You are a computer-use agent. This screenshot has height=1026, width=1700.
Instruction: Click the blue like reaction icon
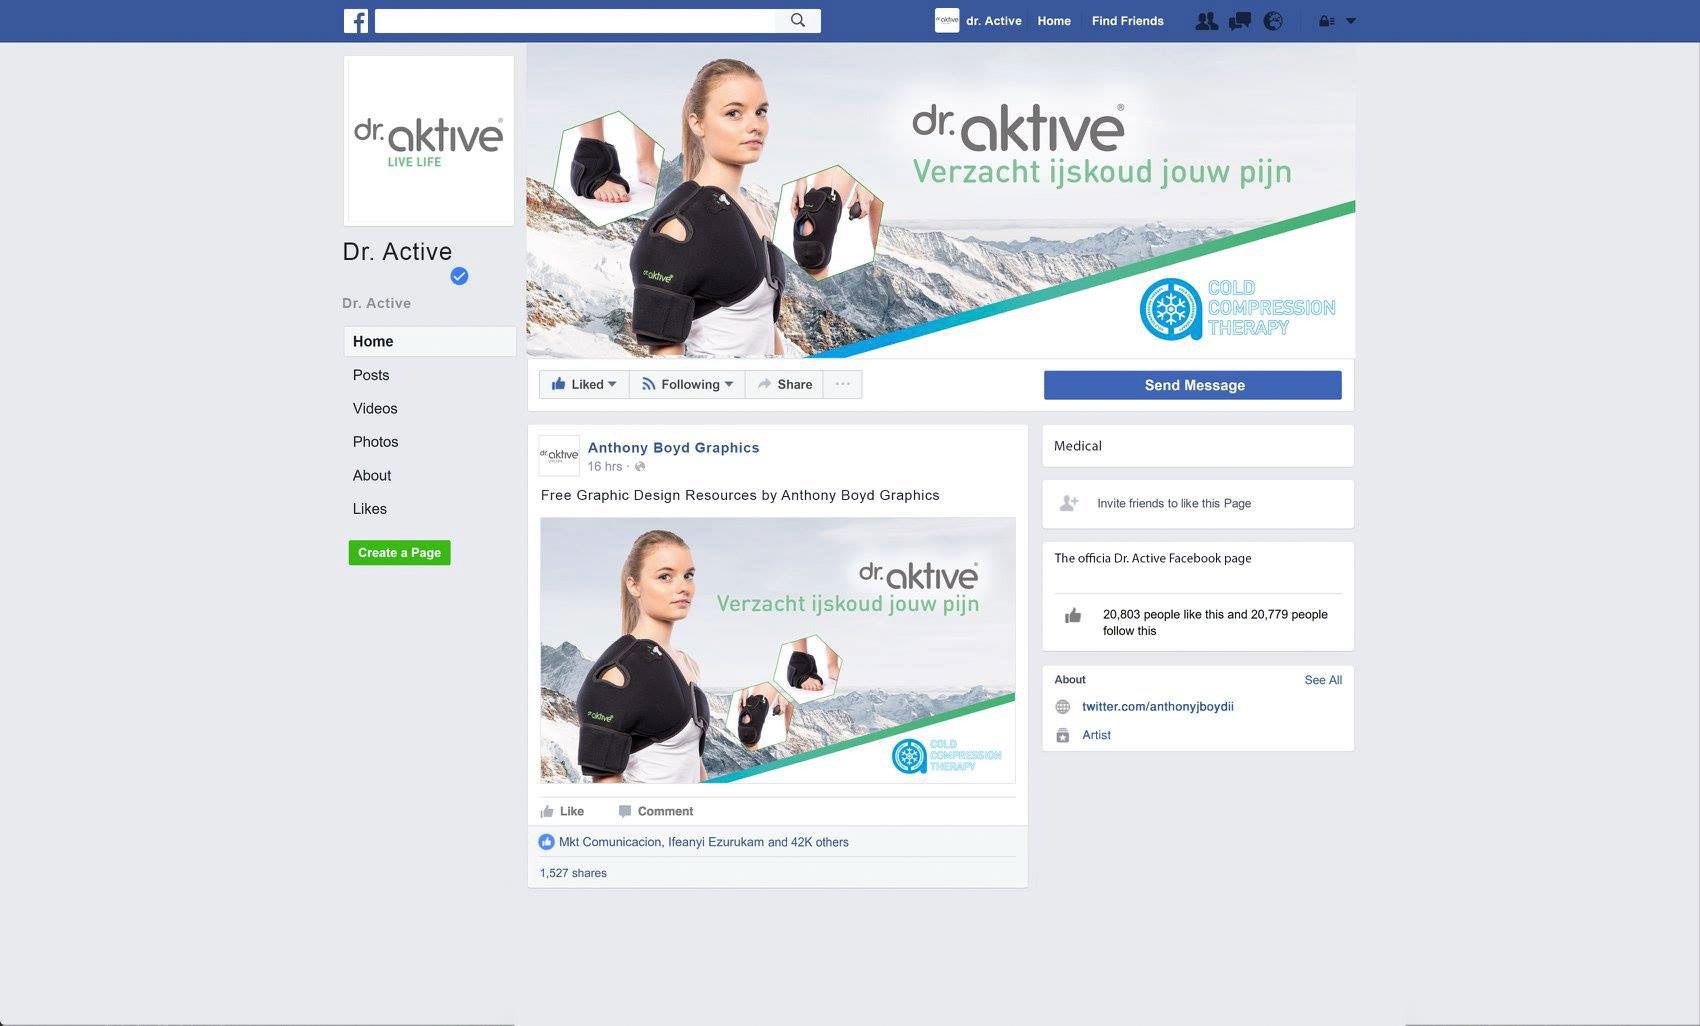(x=546, y=842)
